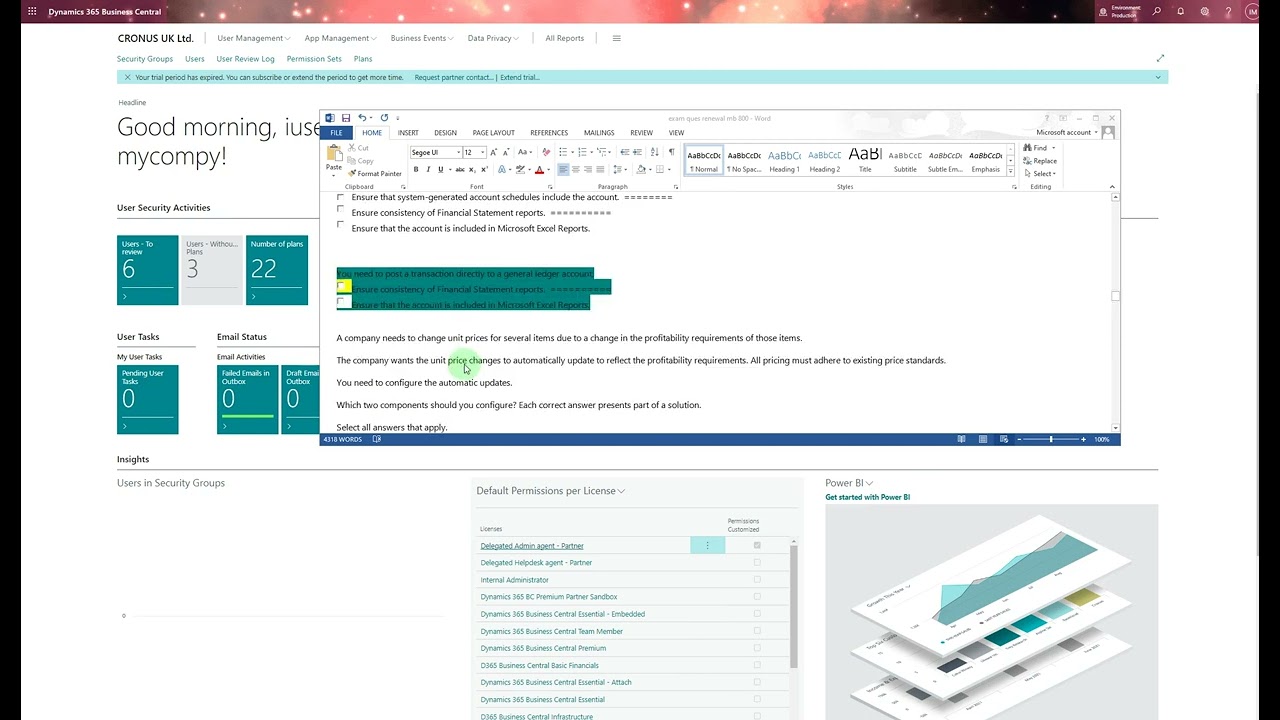This screenshot has width=1280, height=720.
Task: Switch to the PAGE LAYOUT ribbon tab
Action: point(493,132)
